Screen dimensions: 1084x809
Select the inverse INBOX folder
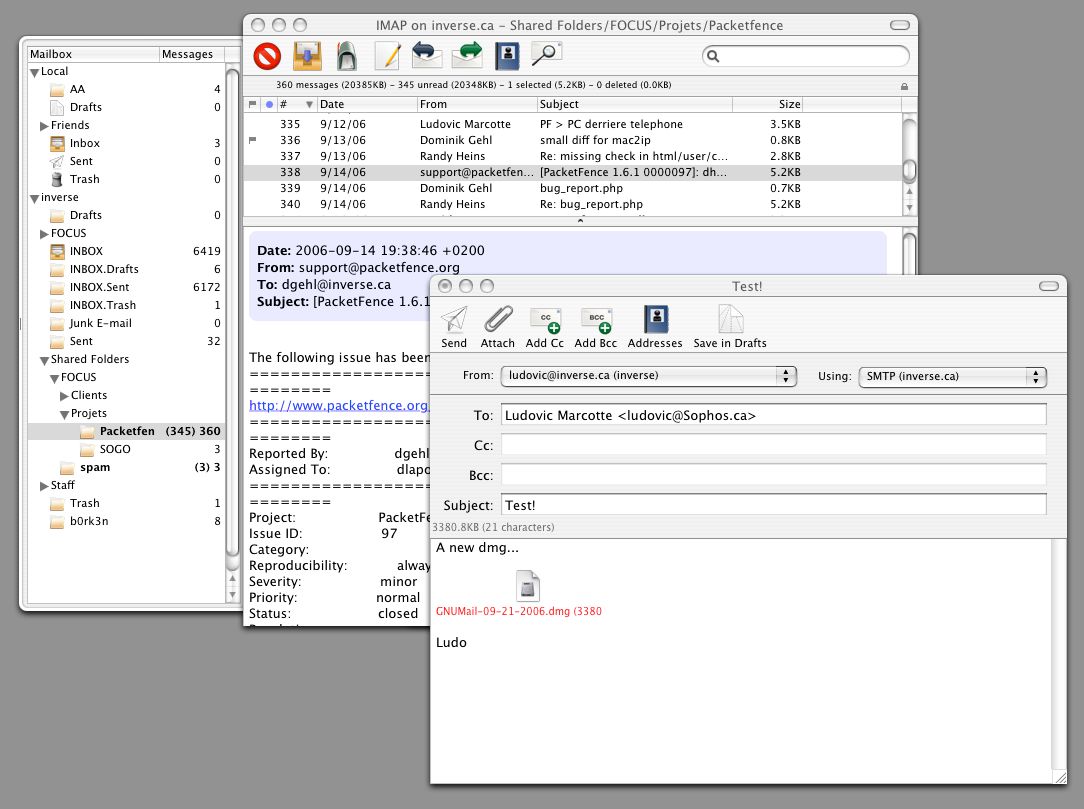pyautogui.click(x=86, y=251)
